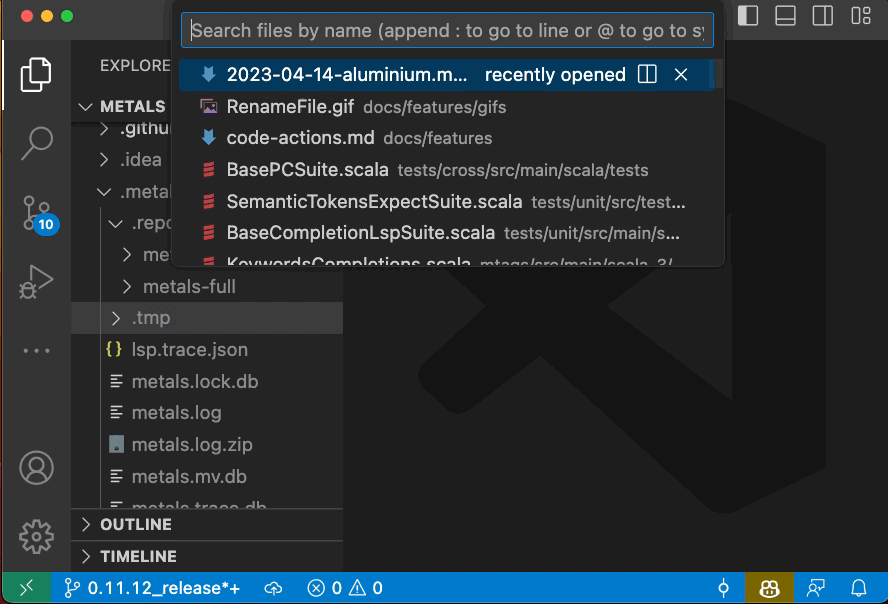Open notifications via the bell icon

click(x=860, y=588)
